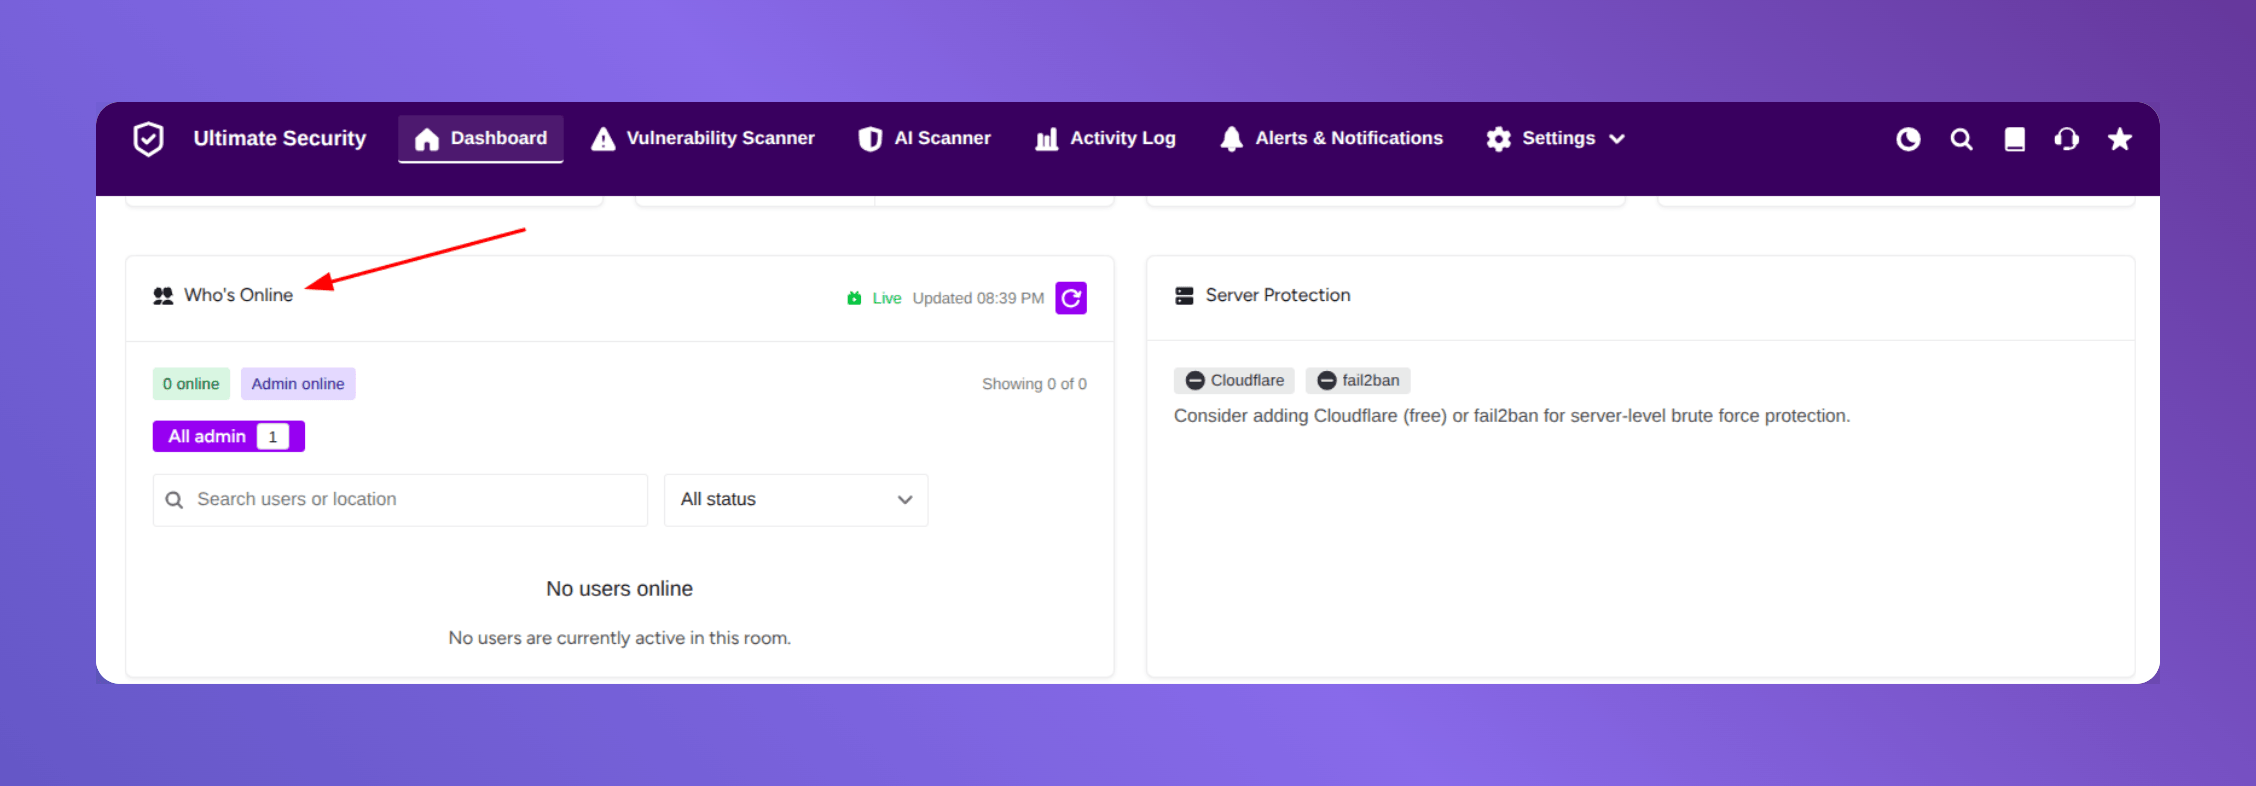Expand the Settings menu
The height and width of the screenshot is (786, 2256).
click(x=1556, y=138)
